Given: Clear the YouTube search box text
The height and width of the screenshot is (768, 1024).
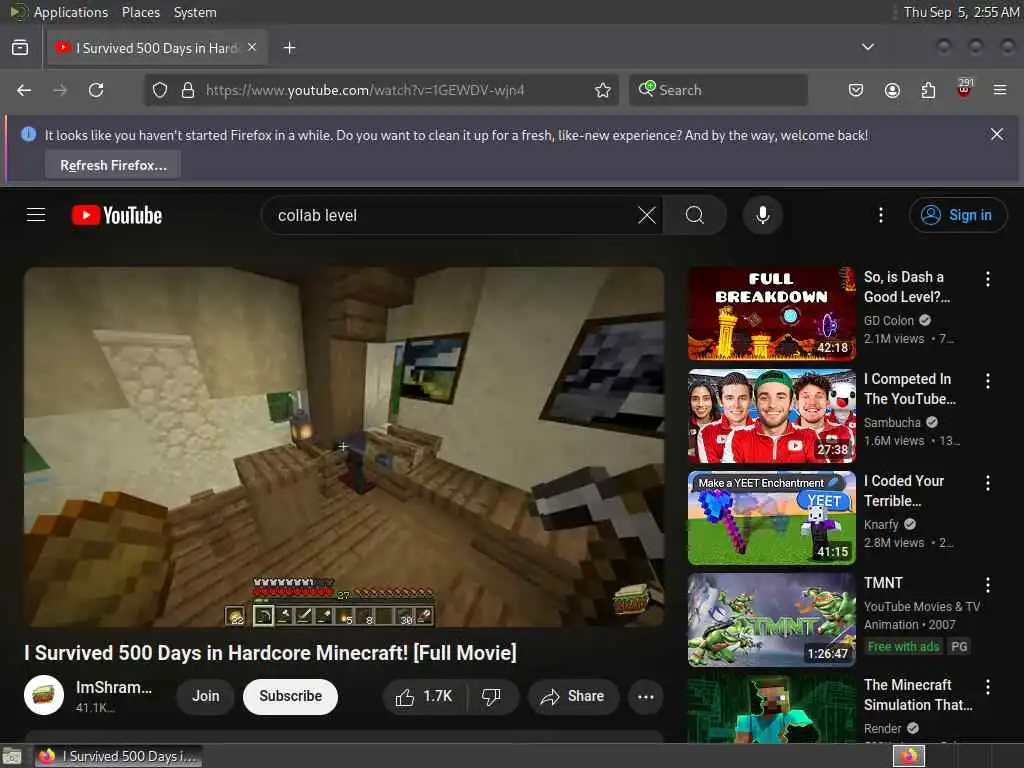Looking at the screenshot, I should pyautogui.click(x=647, y=215).
